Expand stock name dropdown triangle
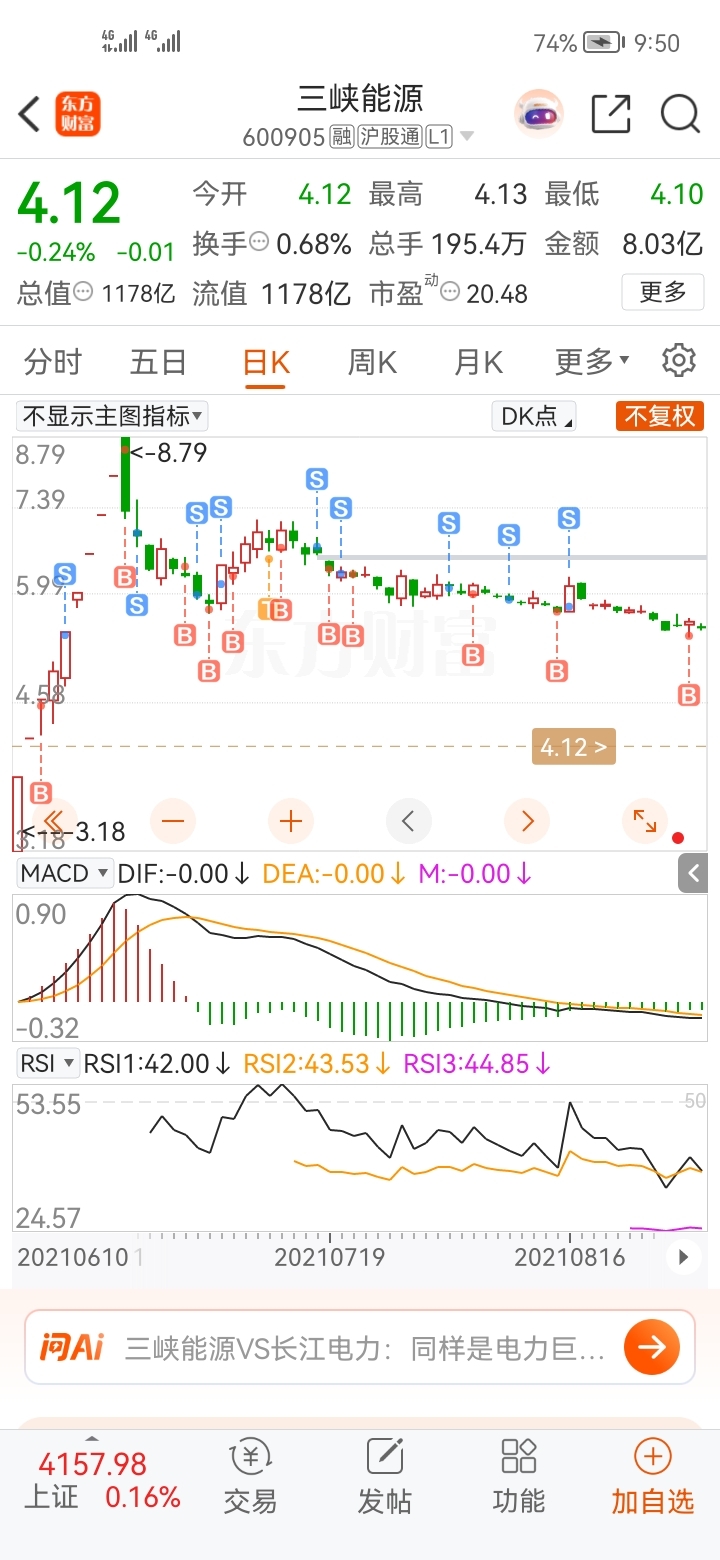720x1560 pixels. tap(467, 137)
